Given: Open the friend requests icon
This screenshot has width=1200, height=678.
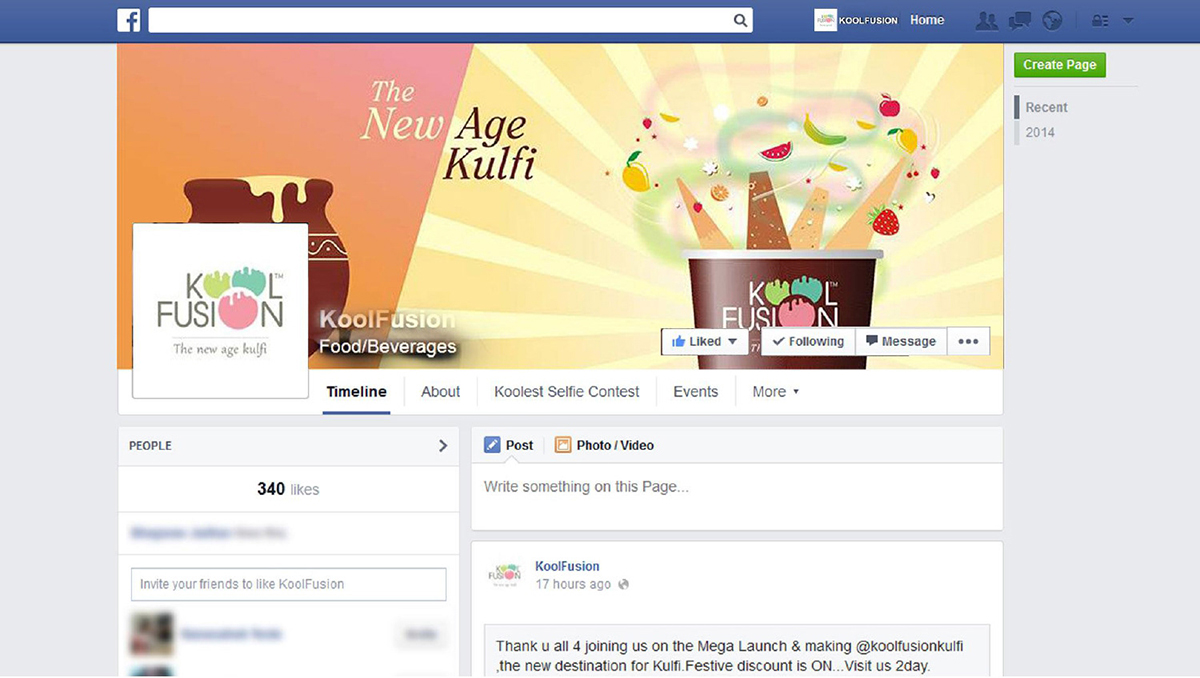Looking at the screenshot, I should click(x=987, y=20).
